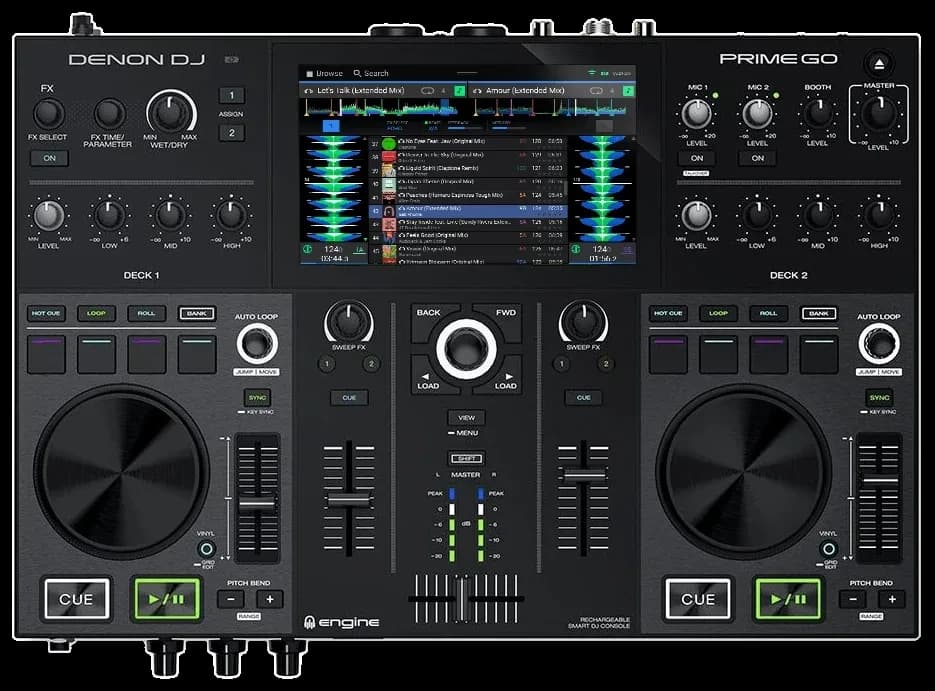Toggle VINYL mode button on Deck 1
This screenshot has height=691, width=935.
pyautogui.click(x=206, y=549)
